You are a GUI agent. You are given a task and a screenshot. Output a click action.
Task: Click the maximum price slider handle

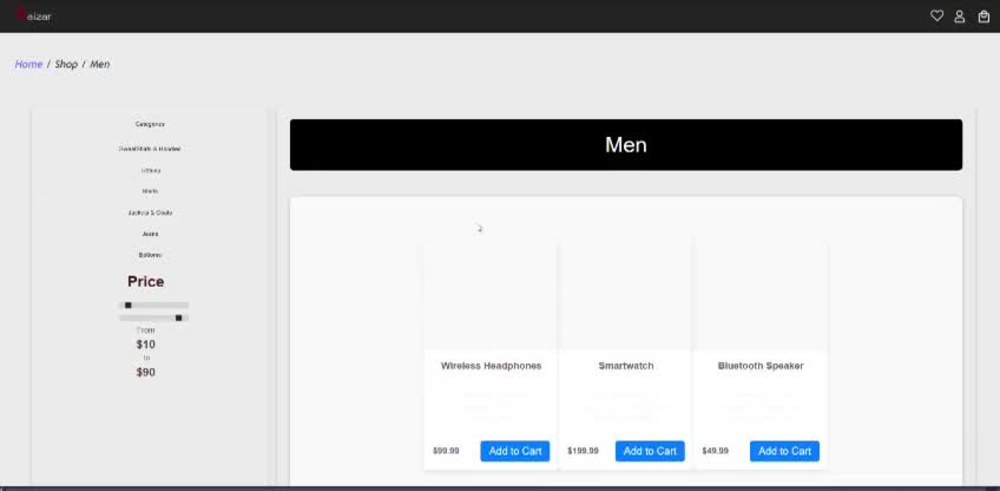pos(179,318)
